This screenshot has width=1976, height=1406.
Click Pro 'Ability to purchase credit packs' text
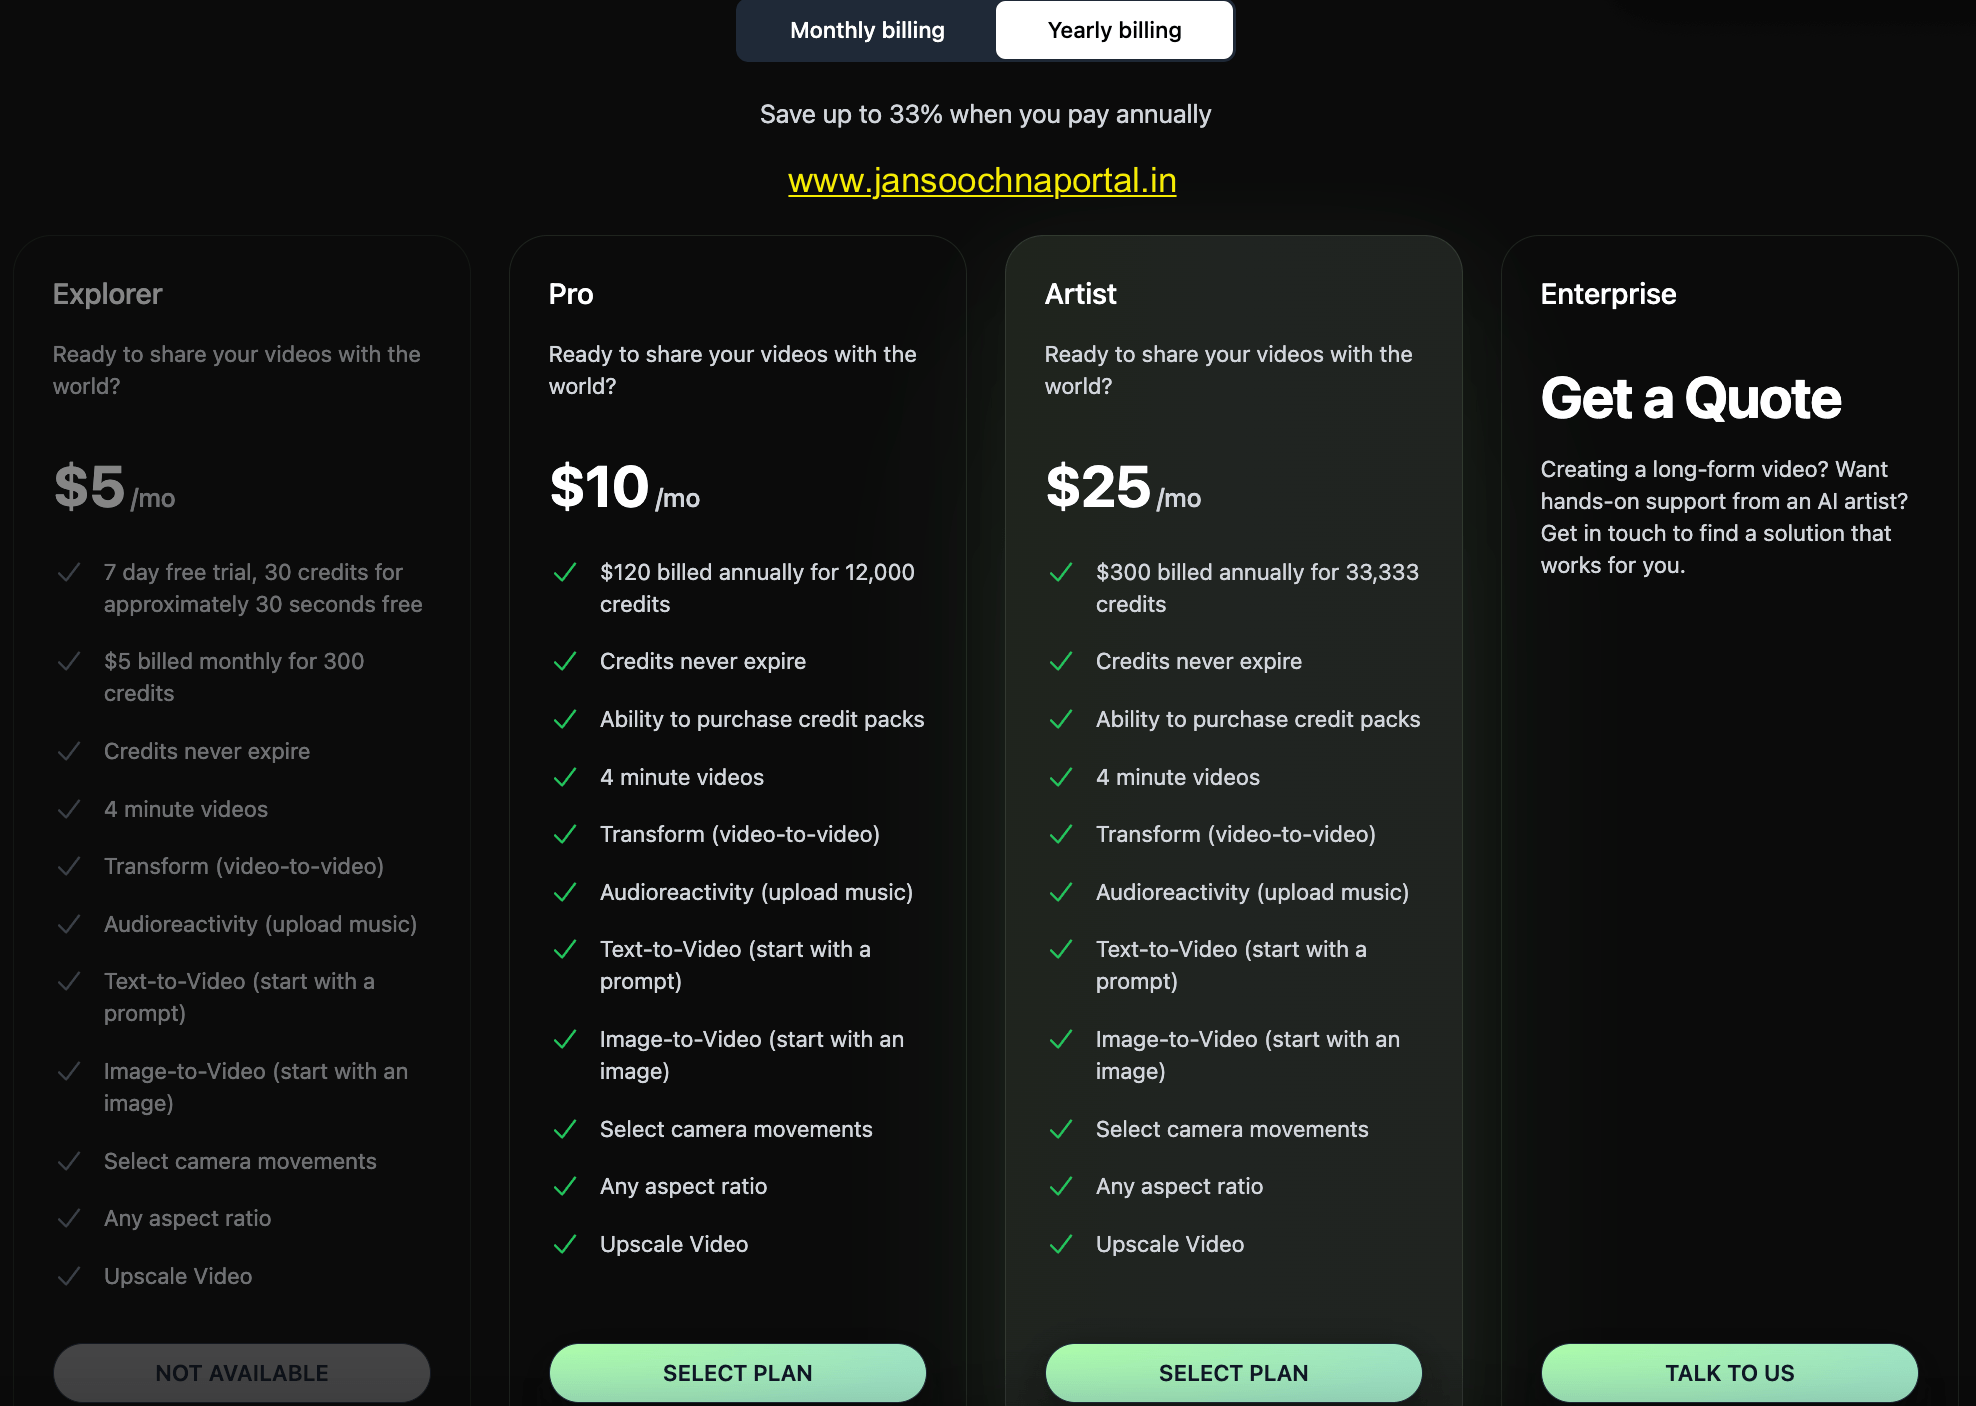(x=762, y=719)
